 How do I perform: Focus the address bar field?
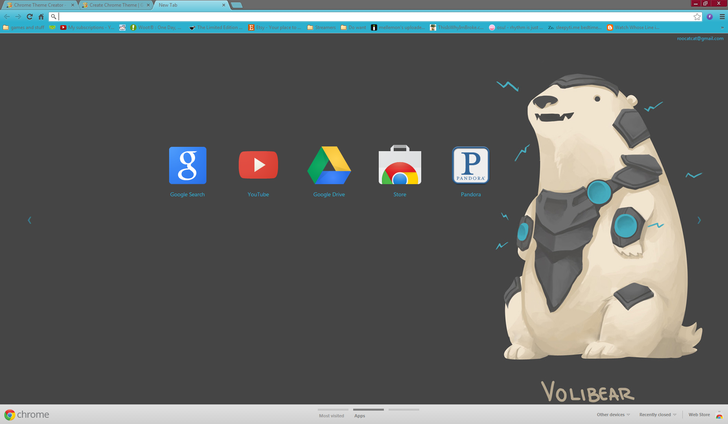[x=373, y=17]
